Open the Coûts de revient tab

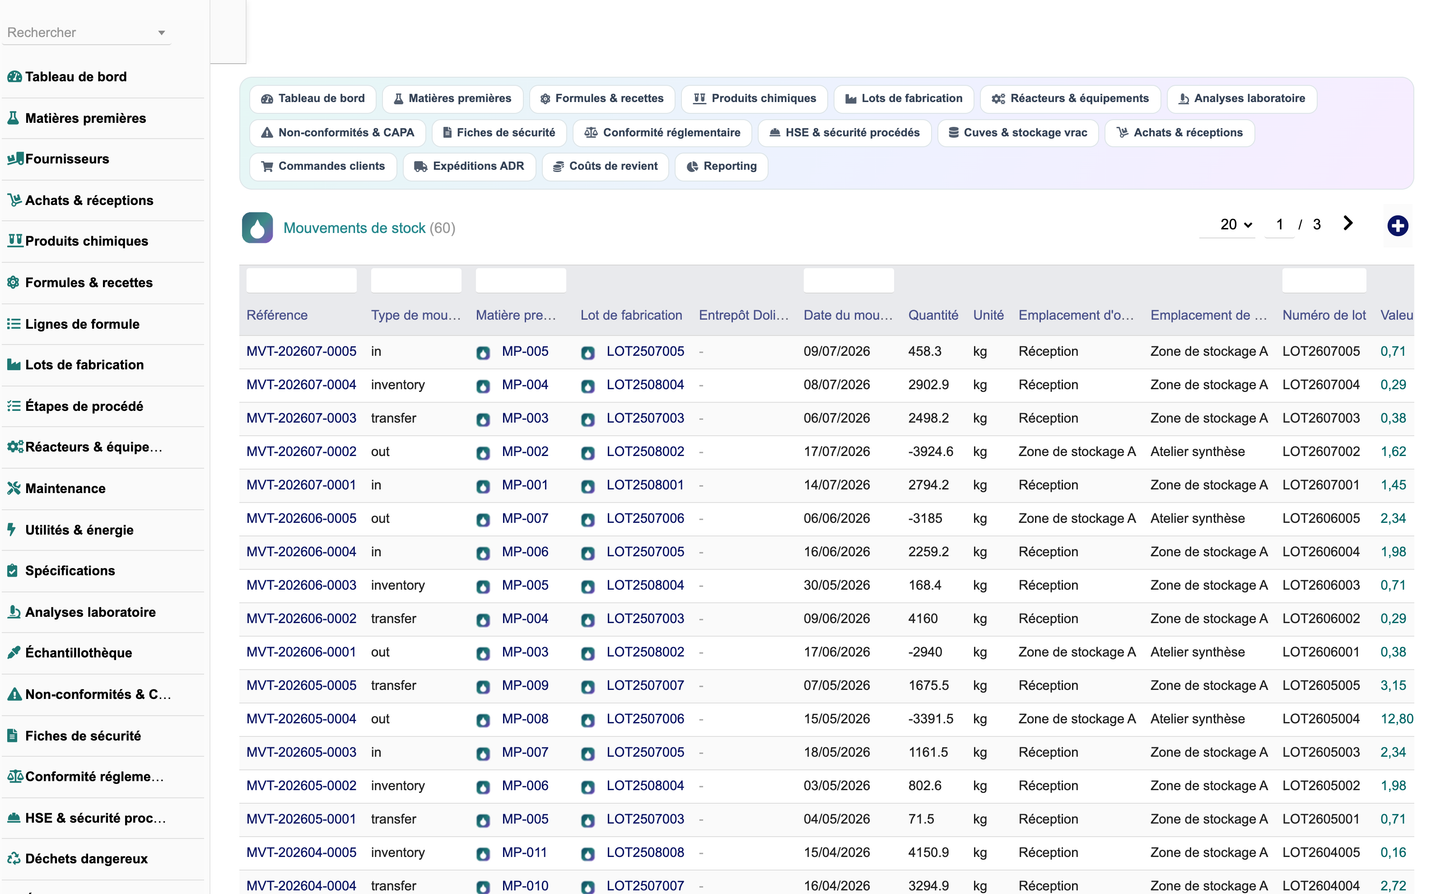pos(605,167)
